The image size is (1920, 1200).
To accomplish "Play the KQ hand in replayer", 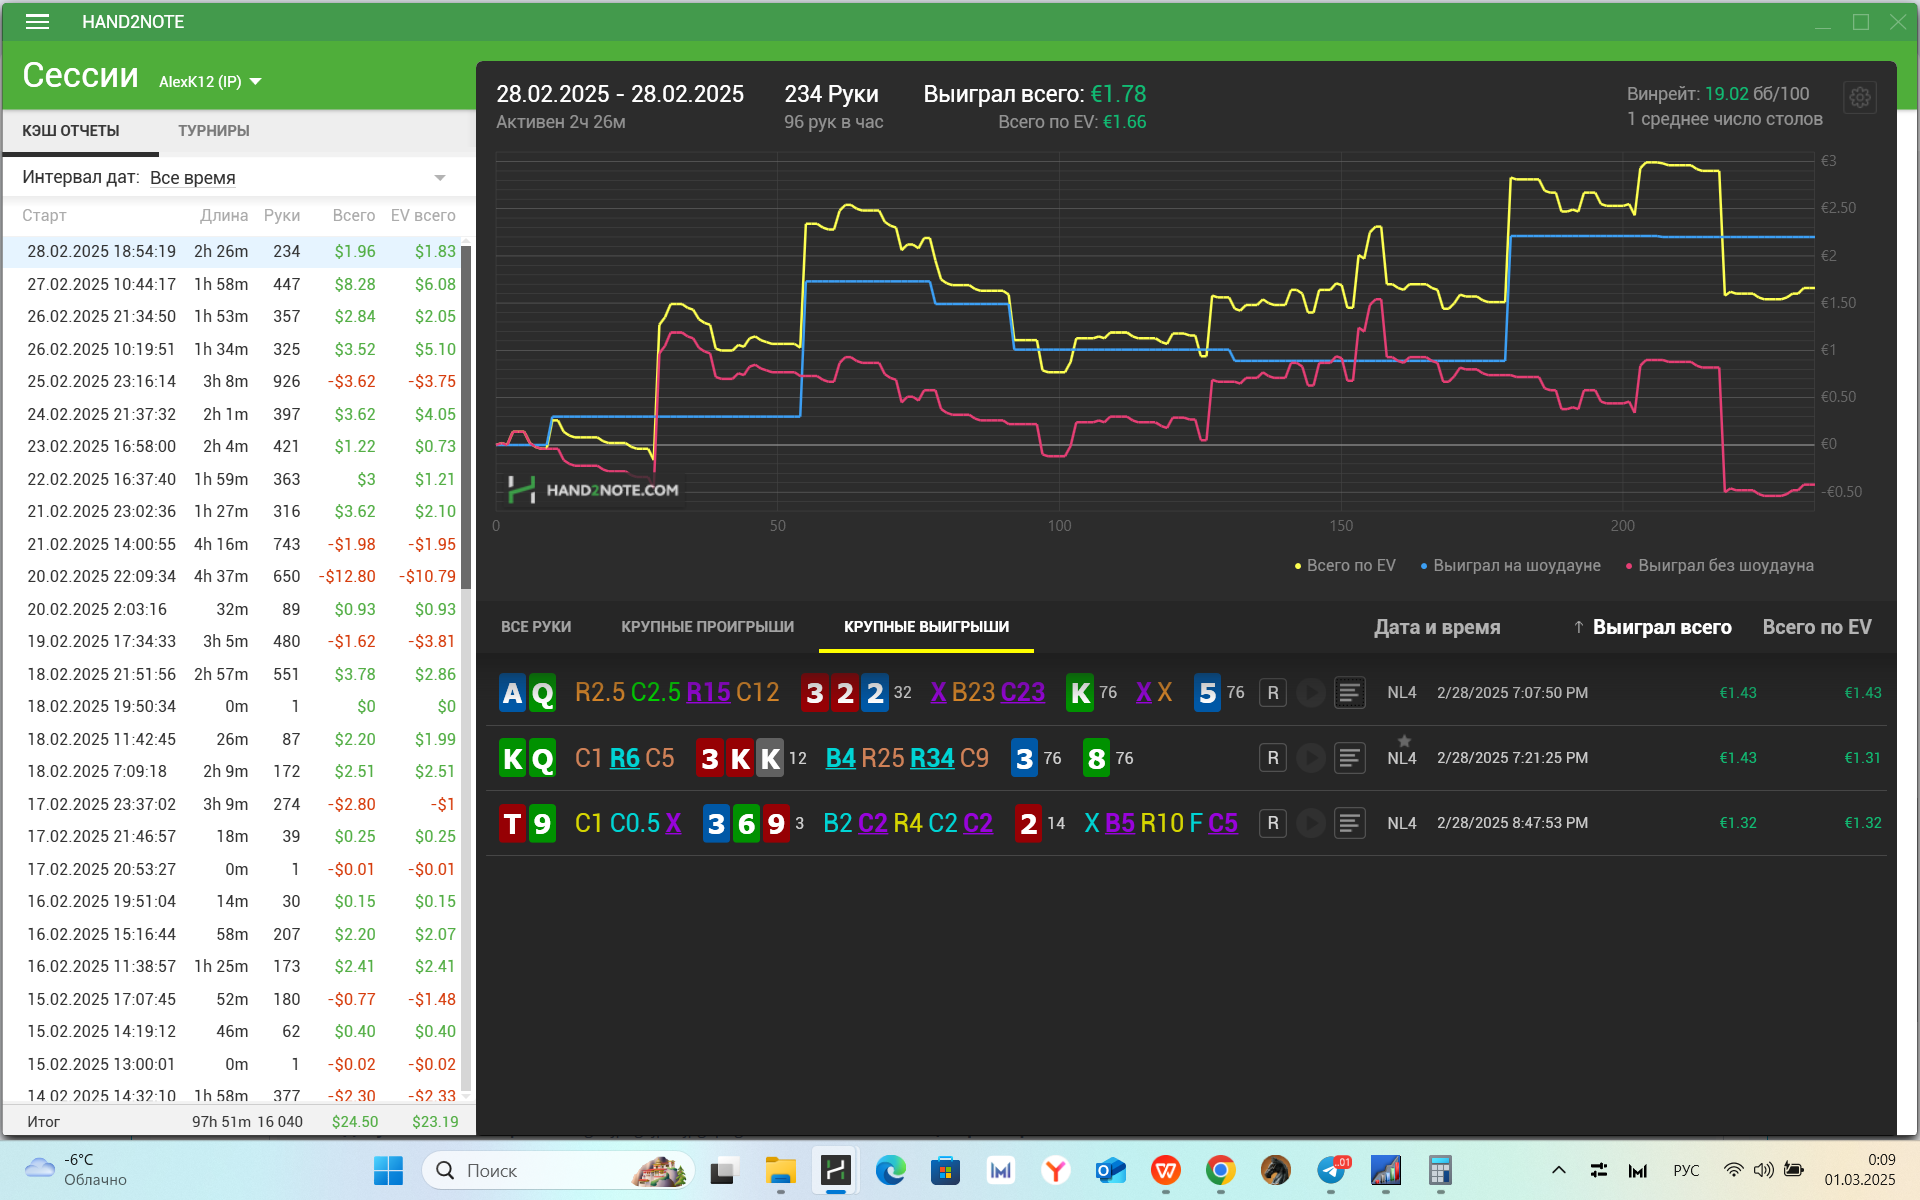I will tap(1310, 758).
